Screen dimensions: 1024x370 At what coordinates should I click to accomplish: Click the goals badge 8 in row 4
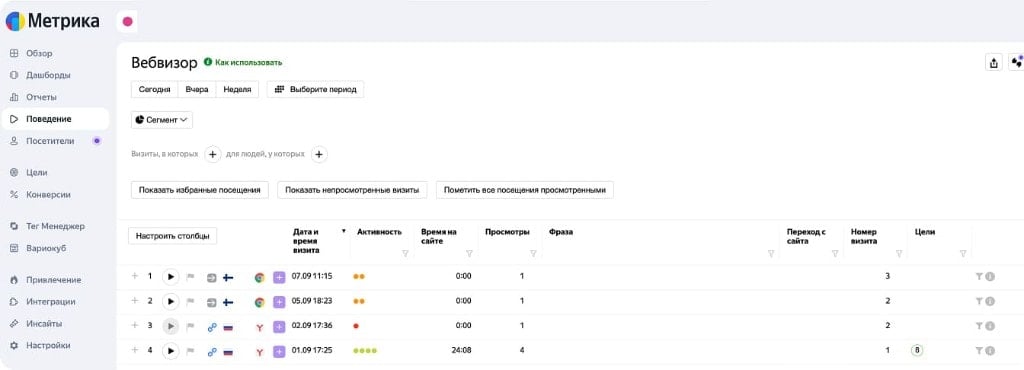[x=918, y=351]
